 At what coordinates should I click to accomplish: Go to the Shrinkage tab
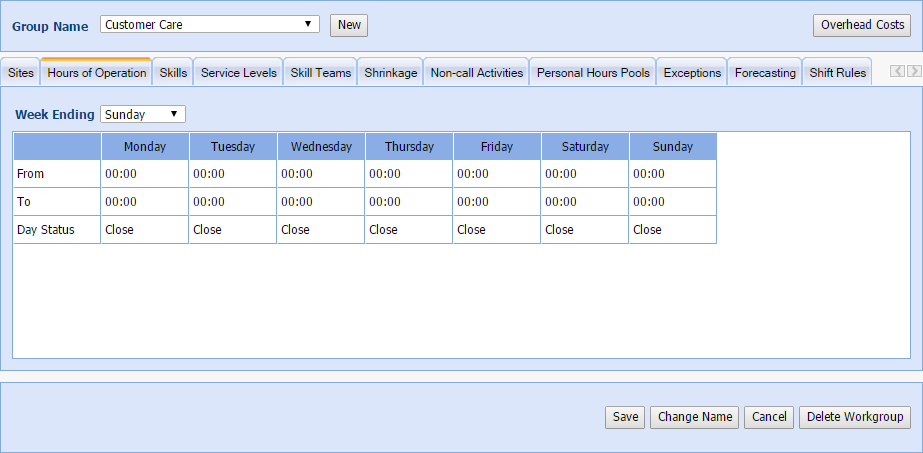click(x=390, y=73)
